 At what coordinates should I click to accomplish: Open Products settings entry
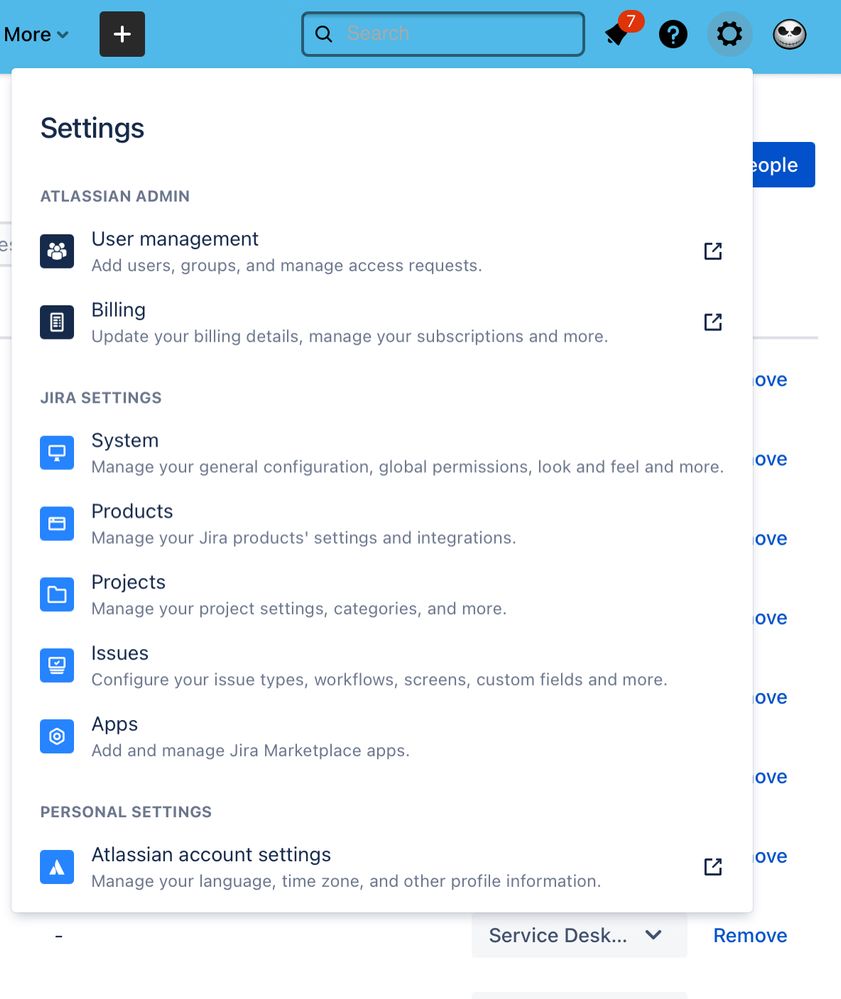pos(382,523)
